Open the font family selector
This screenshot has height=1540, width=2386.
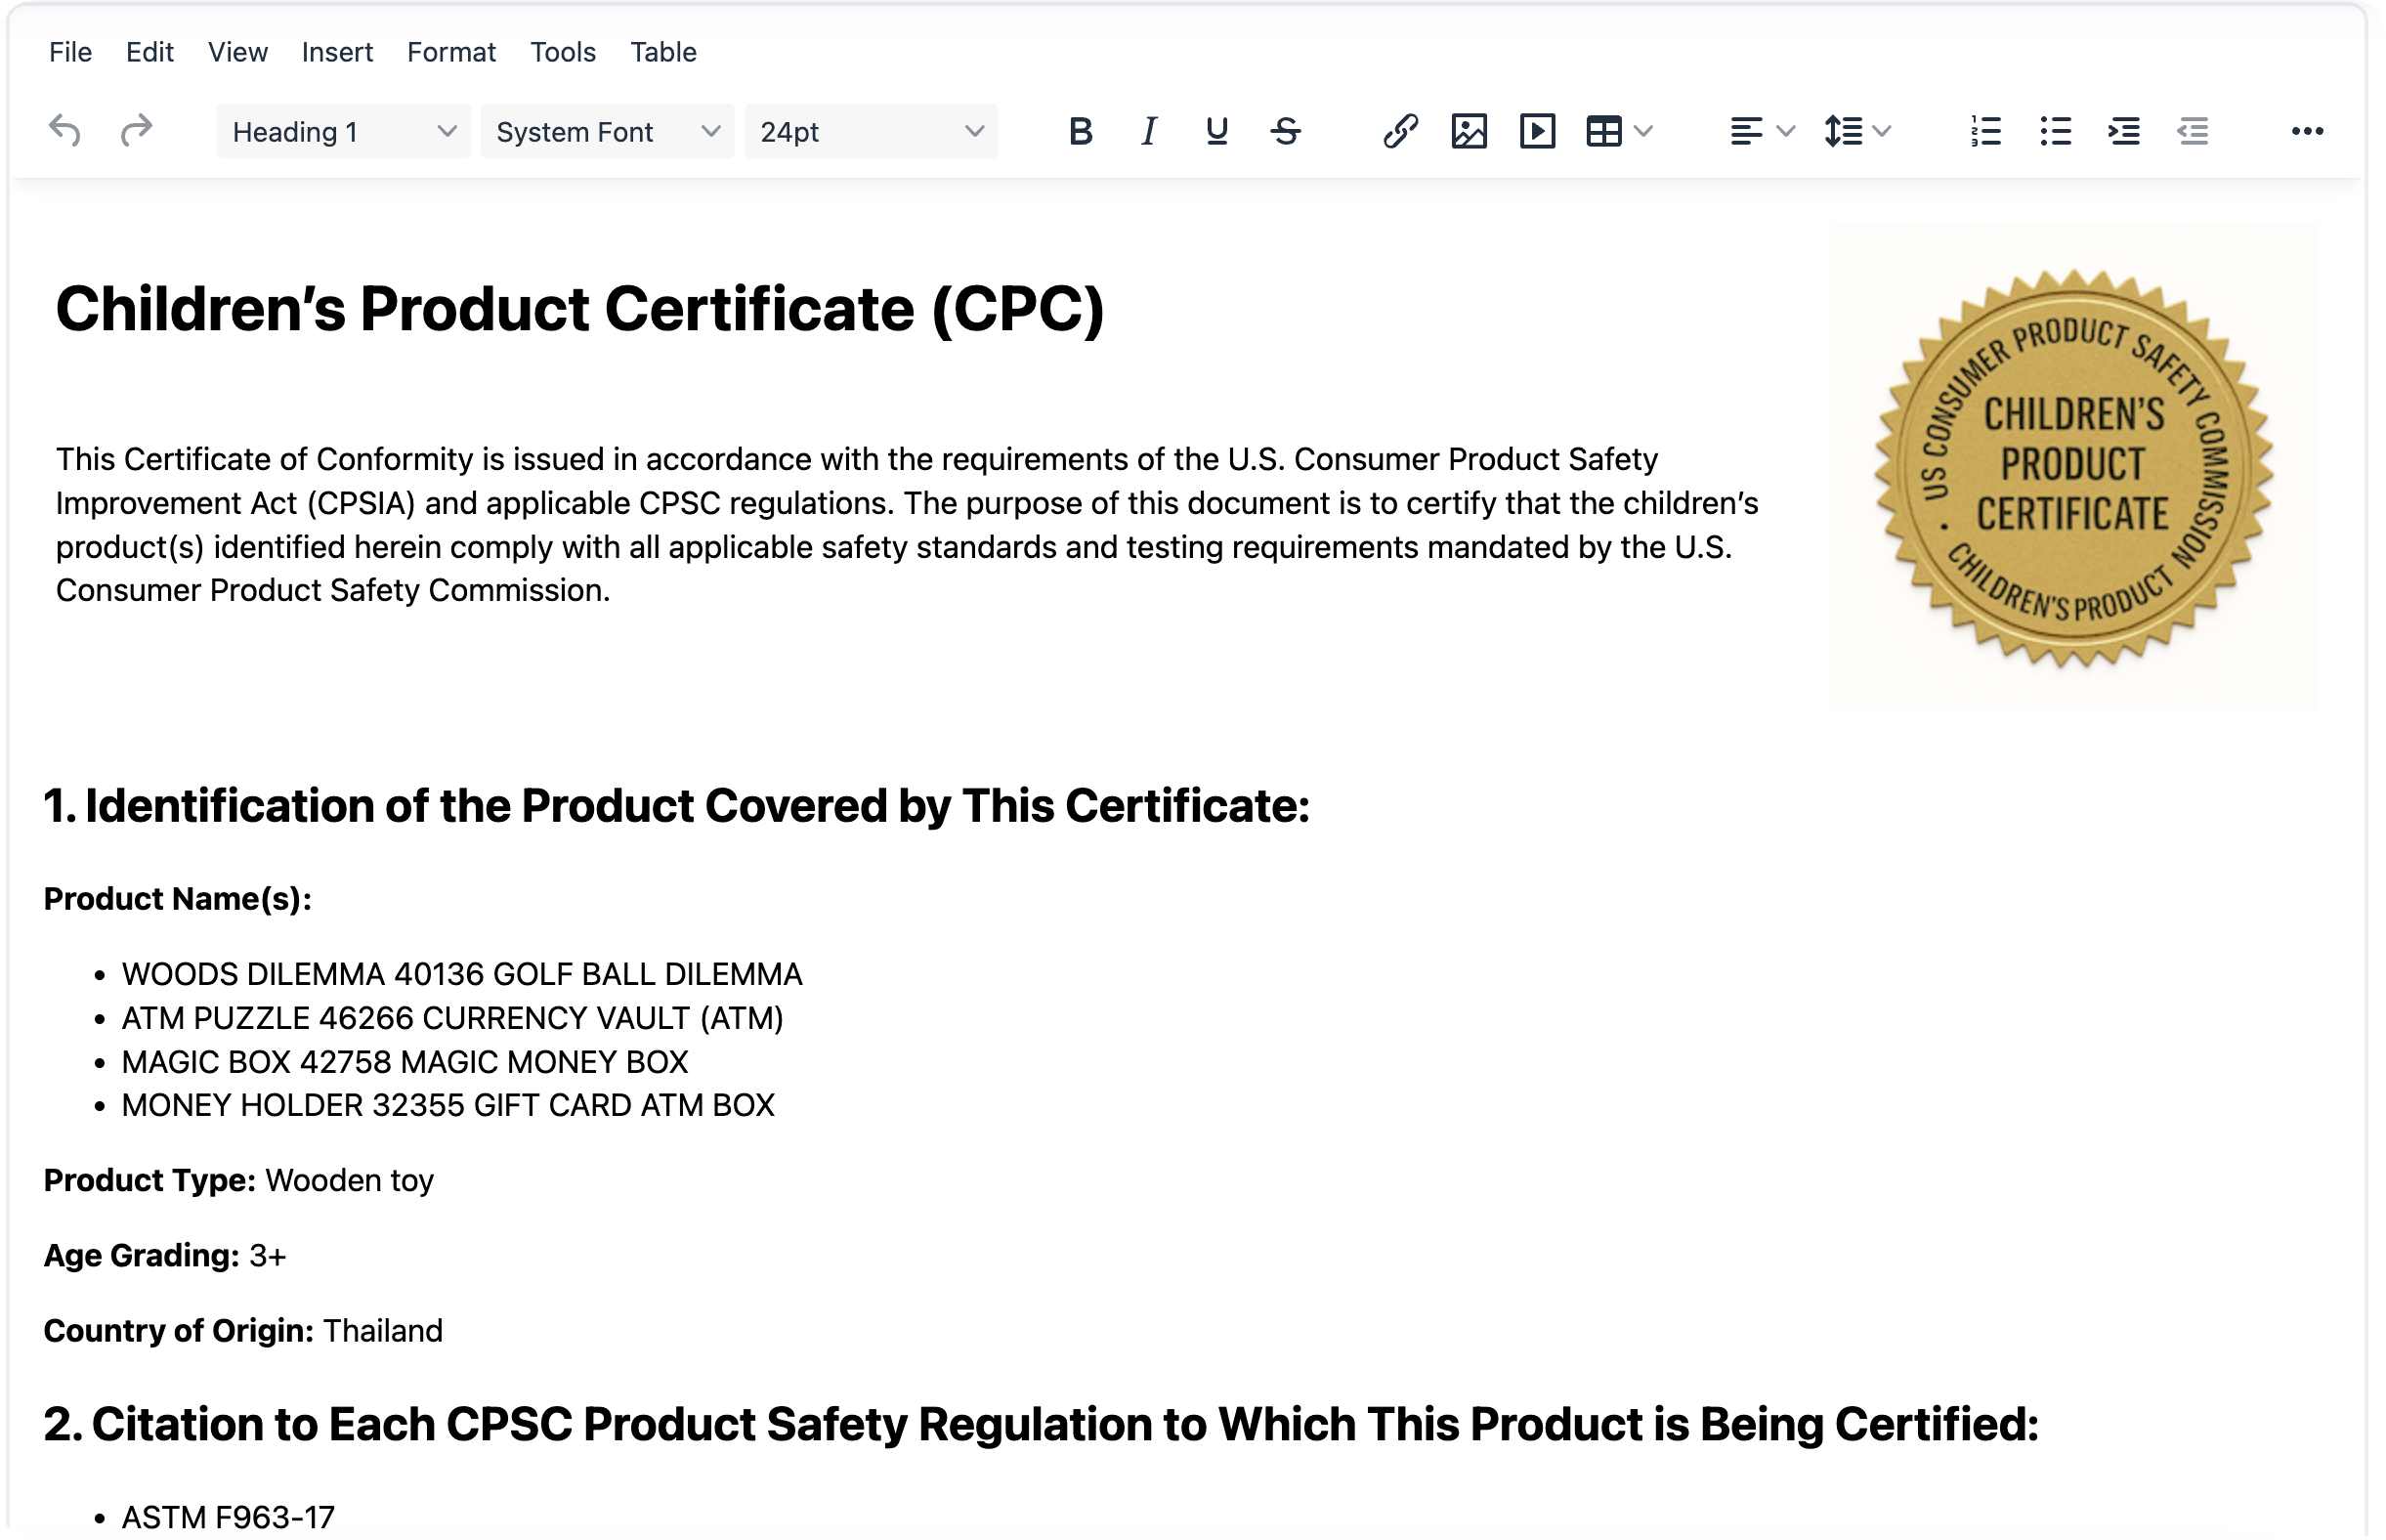607,131
